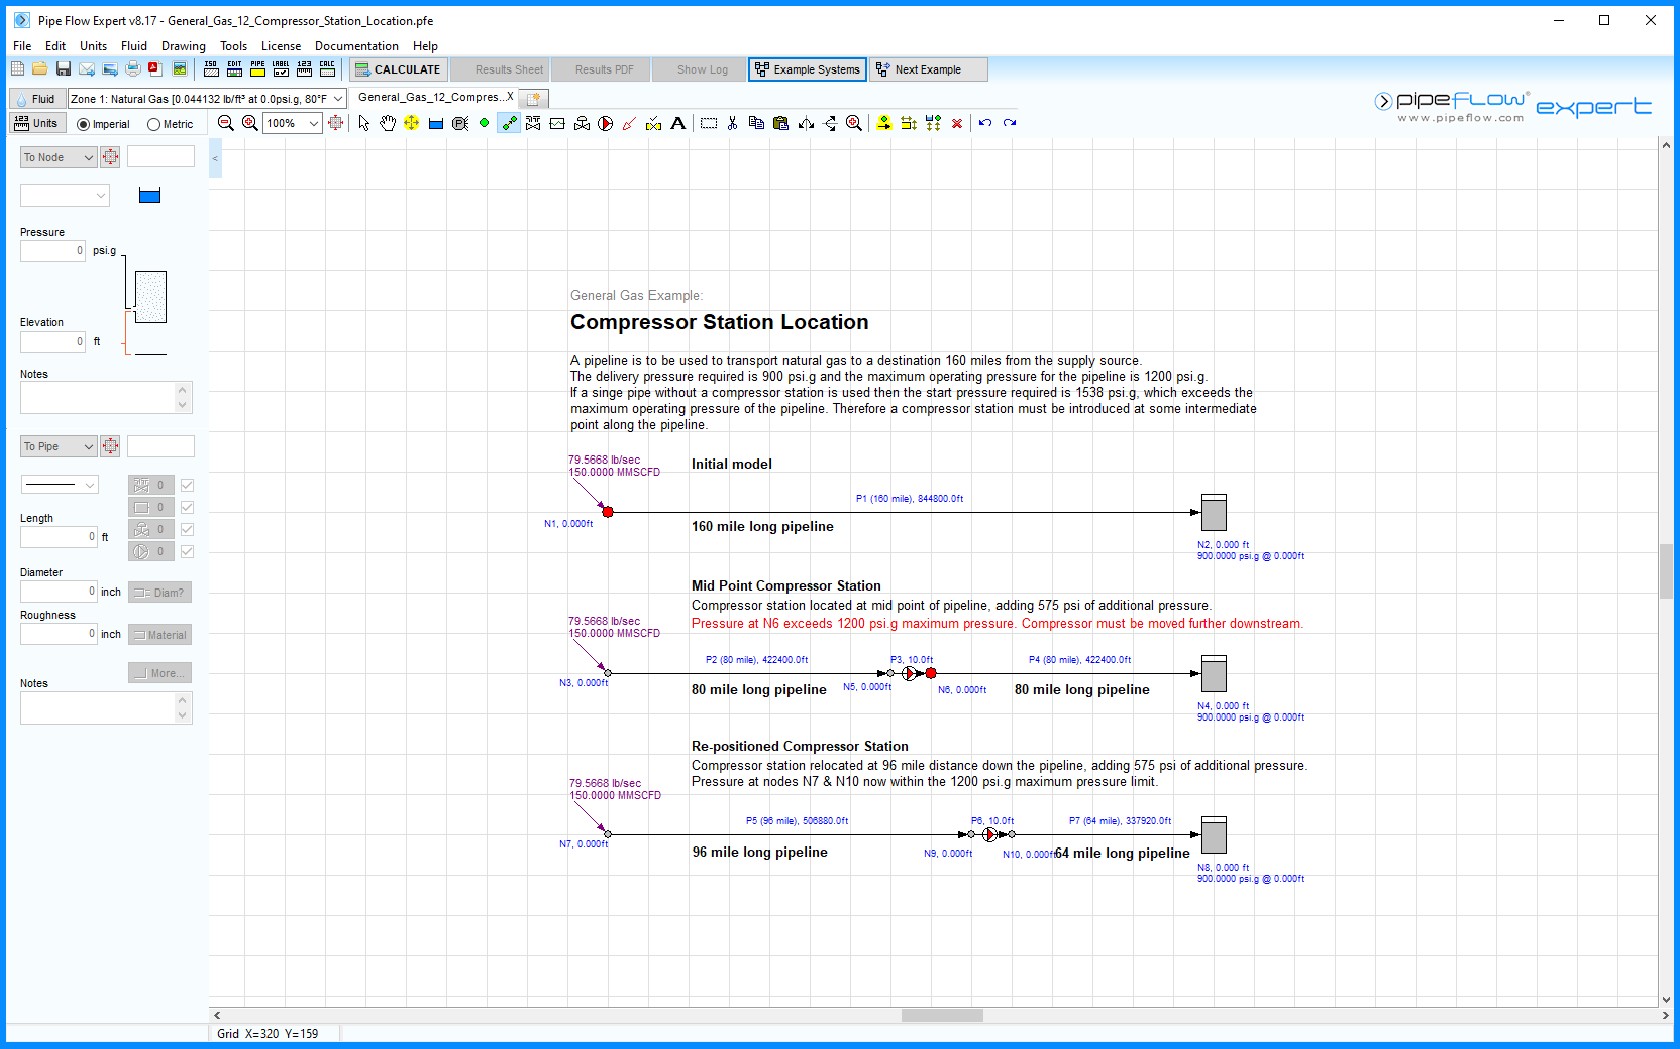
Task: Click the CALC settings toolbar icon
Action: click(x=327, y=69)
